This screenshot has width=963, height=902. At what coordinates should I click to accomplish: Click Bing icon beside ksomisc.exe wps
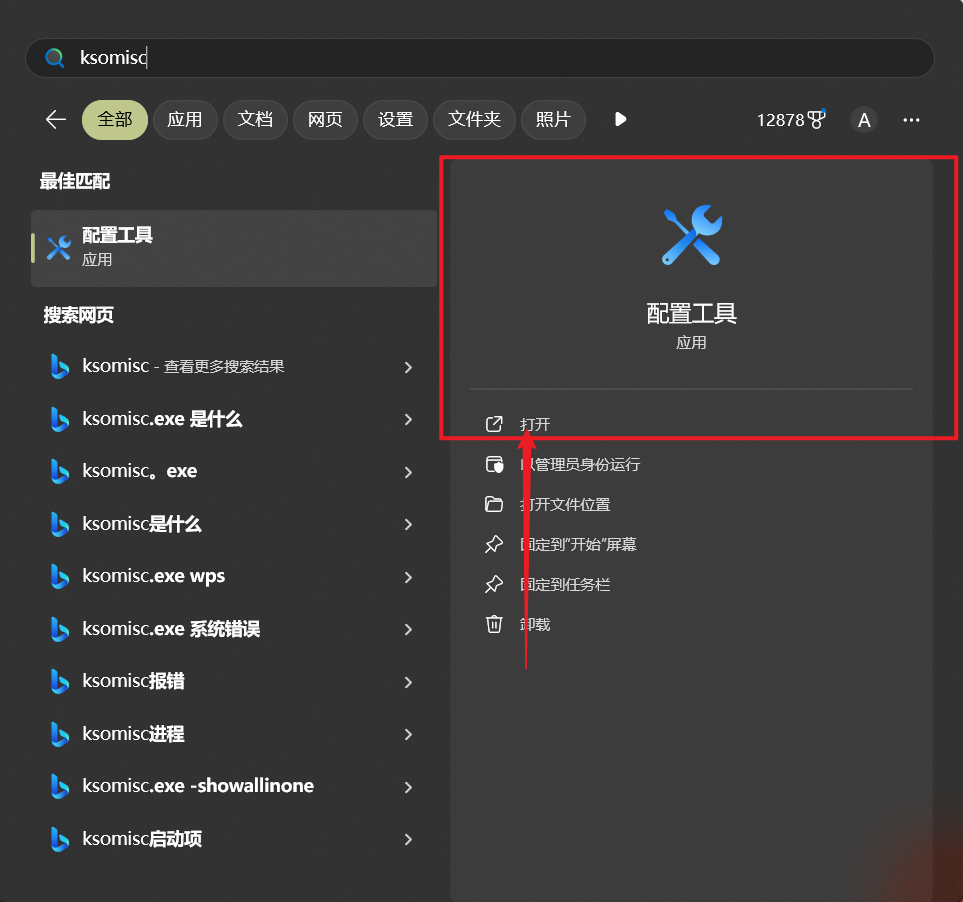[59, 577]
